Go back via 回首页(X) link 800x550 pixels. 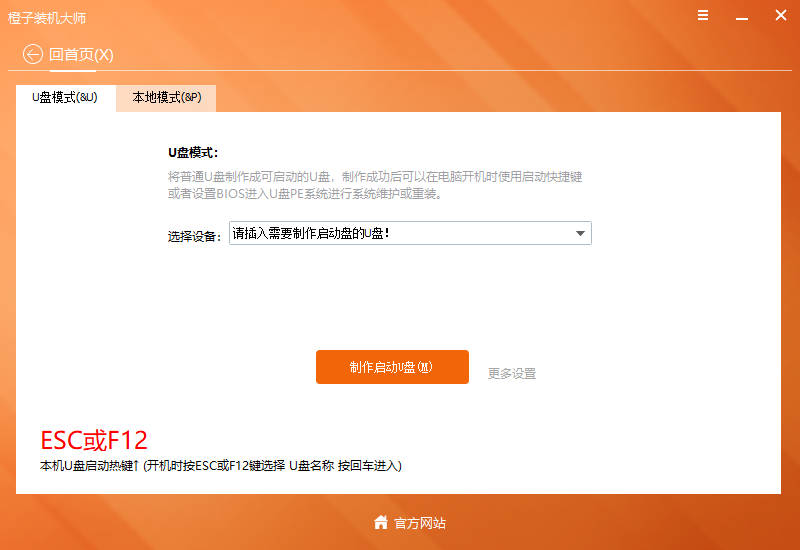click(x=81, y=55)
